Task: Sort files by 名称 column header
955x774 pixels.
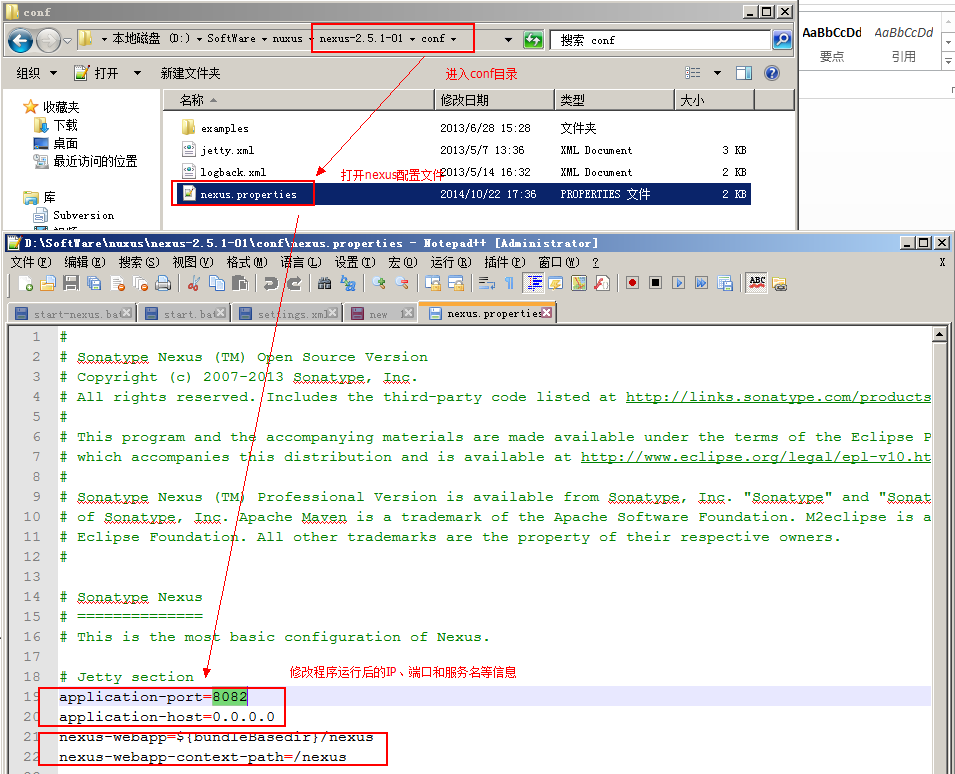Action: coord(298,100)
